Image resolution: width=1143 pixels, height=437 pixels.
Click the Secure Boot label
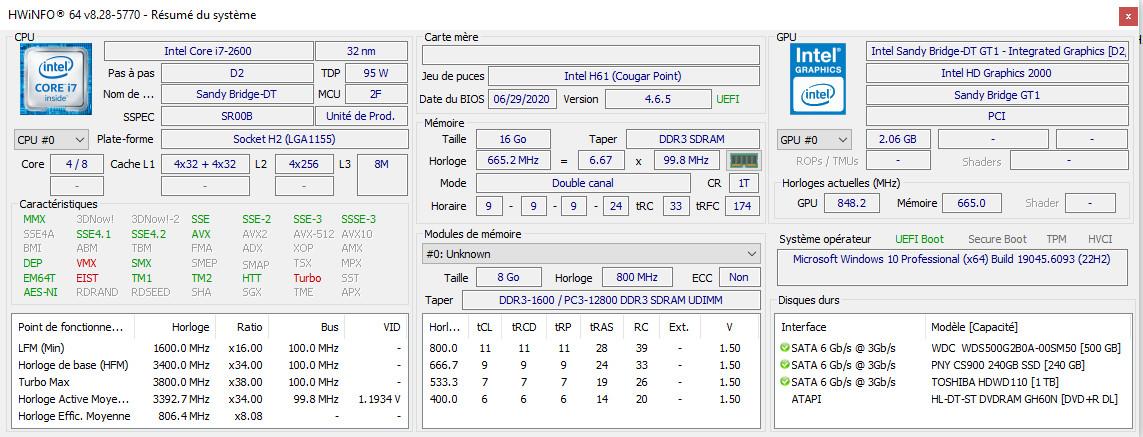(x=997, y=239)
